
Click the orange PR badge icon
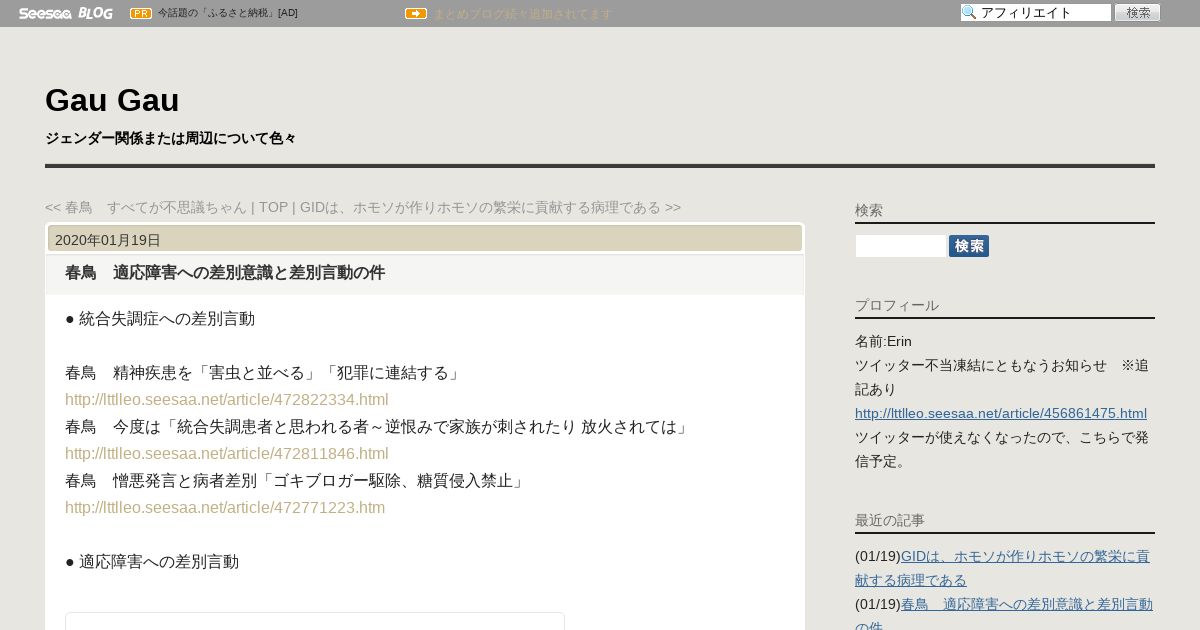[141, 13]
